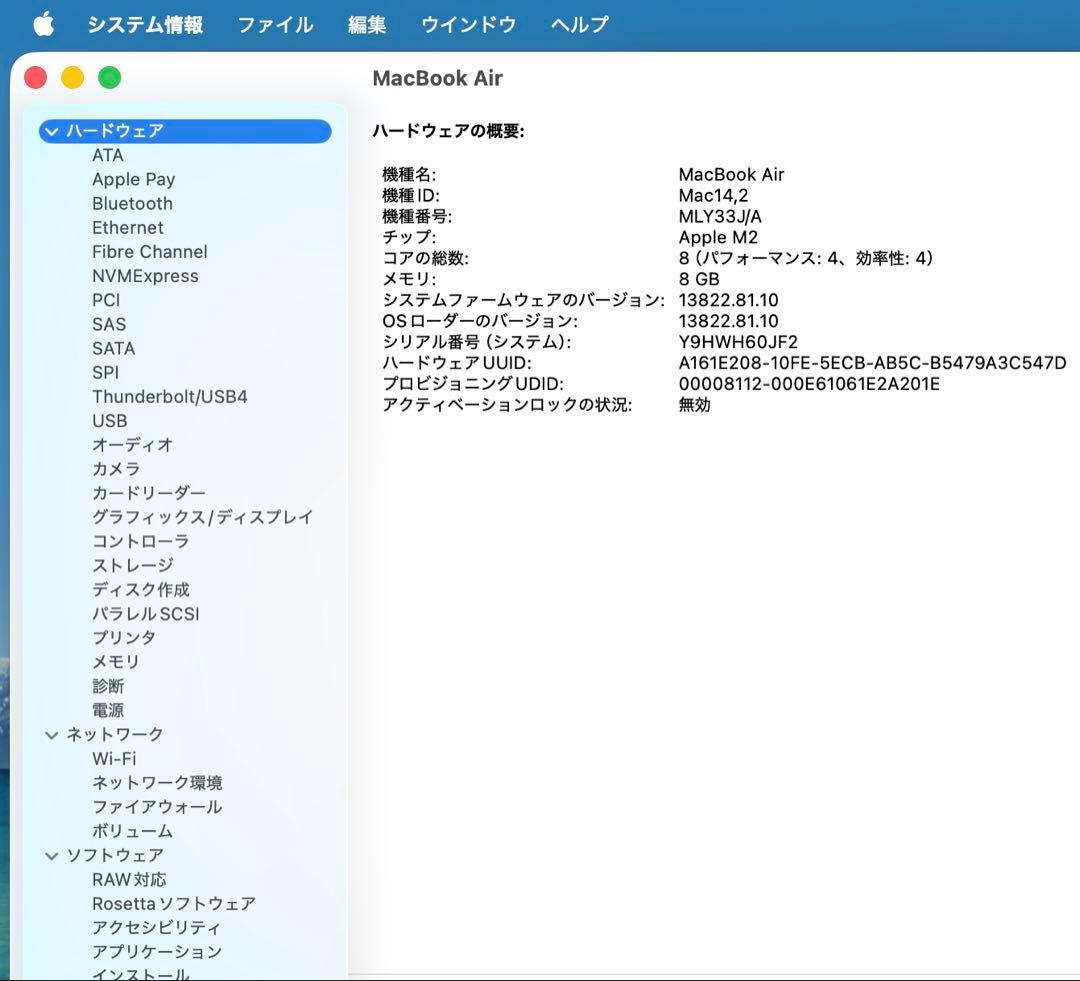The image size is (1080, 981).
Task: Select カメラ in the sidebar
Action: pos(116,469)
